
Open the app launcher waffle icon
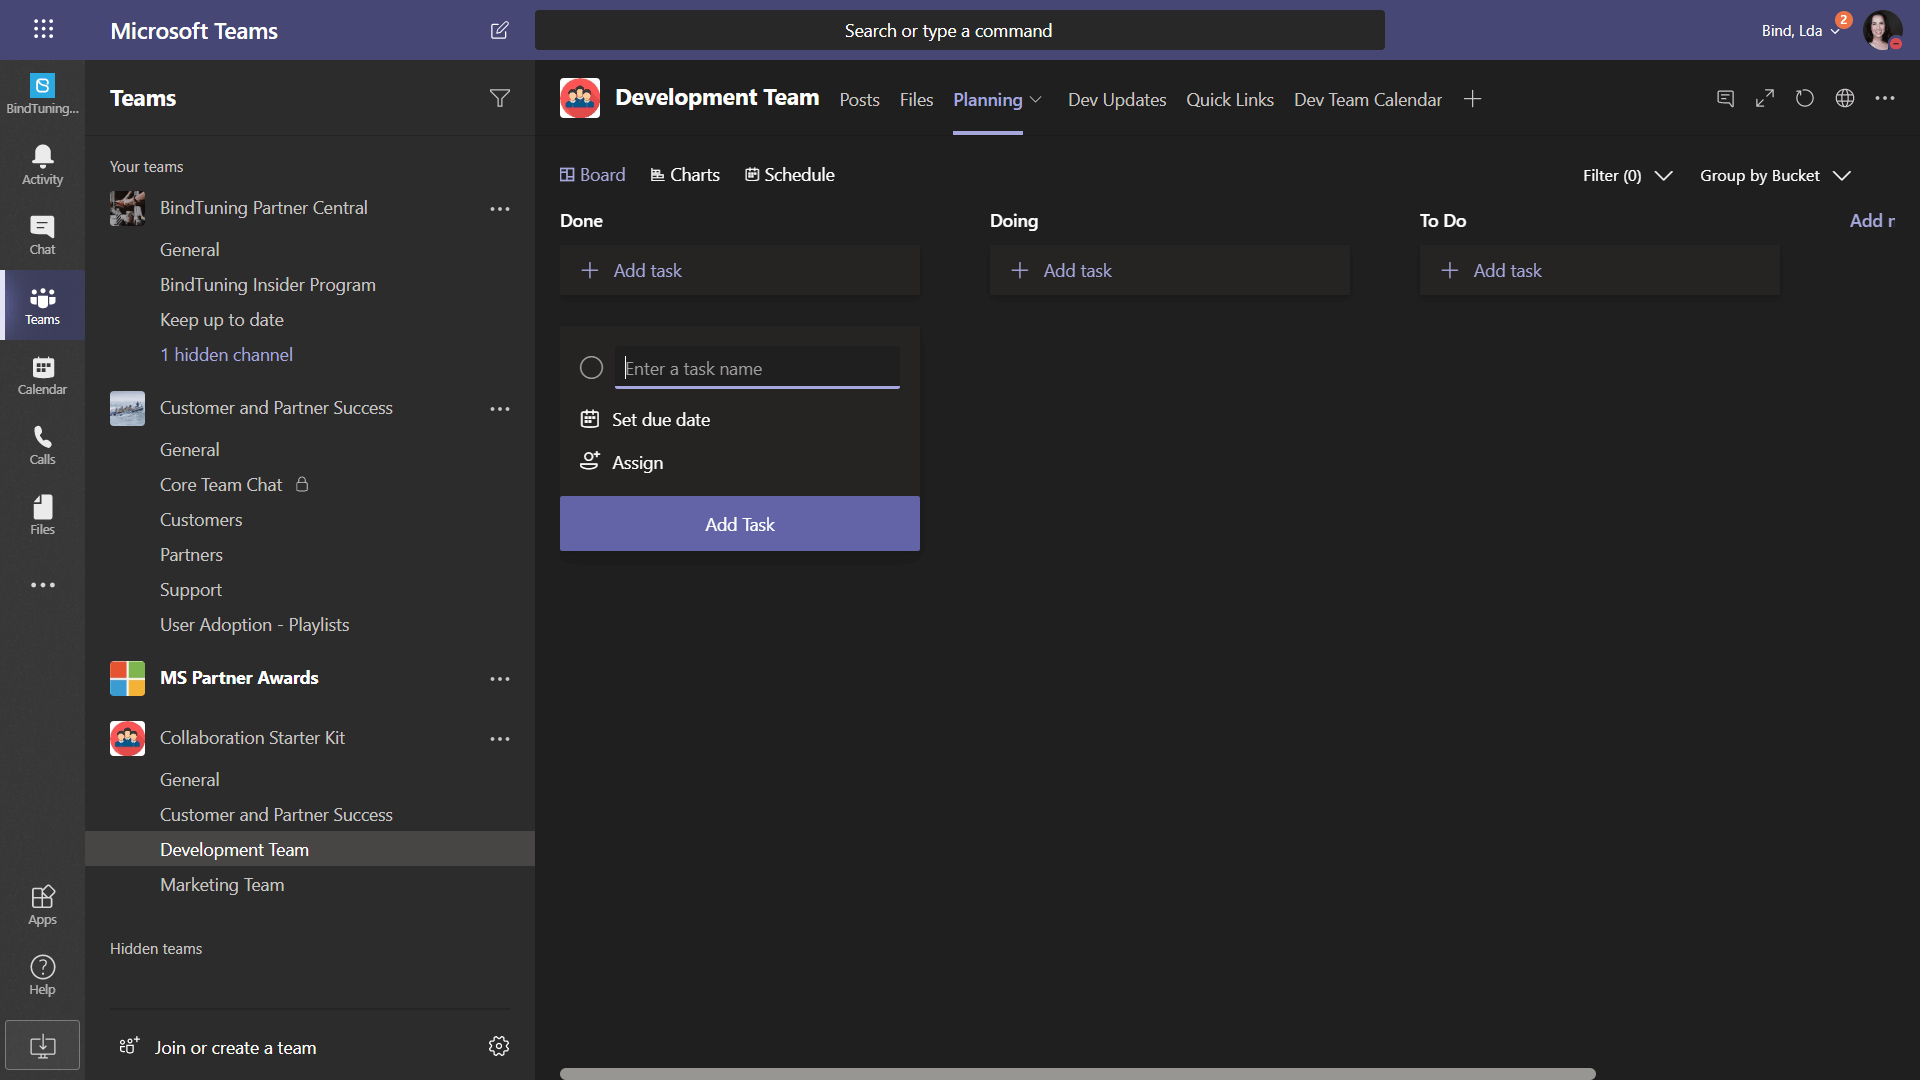43,29
